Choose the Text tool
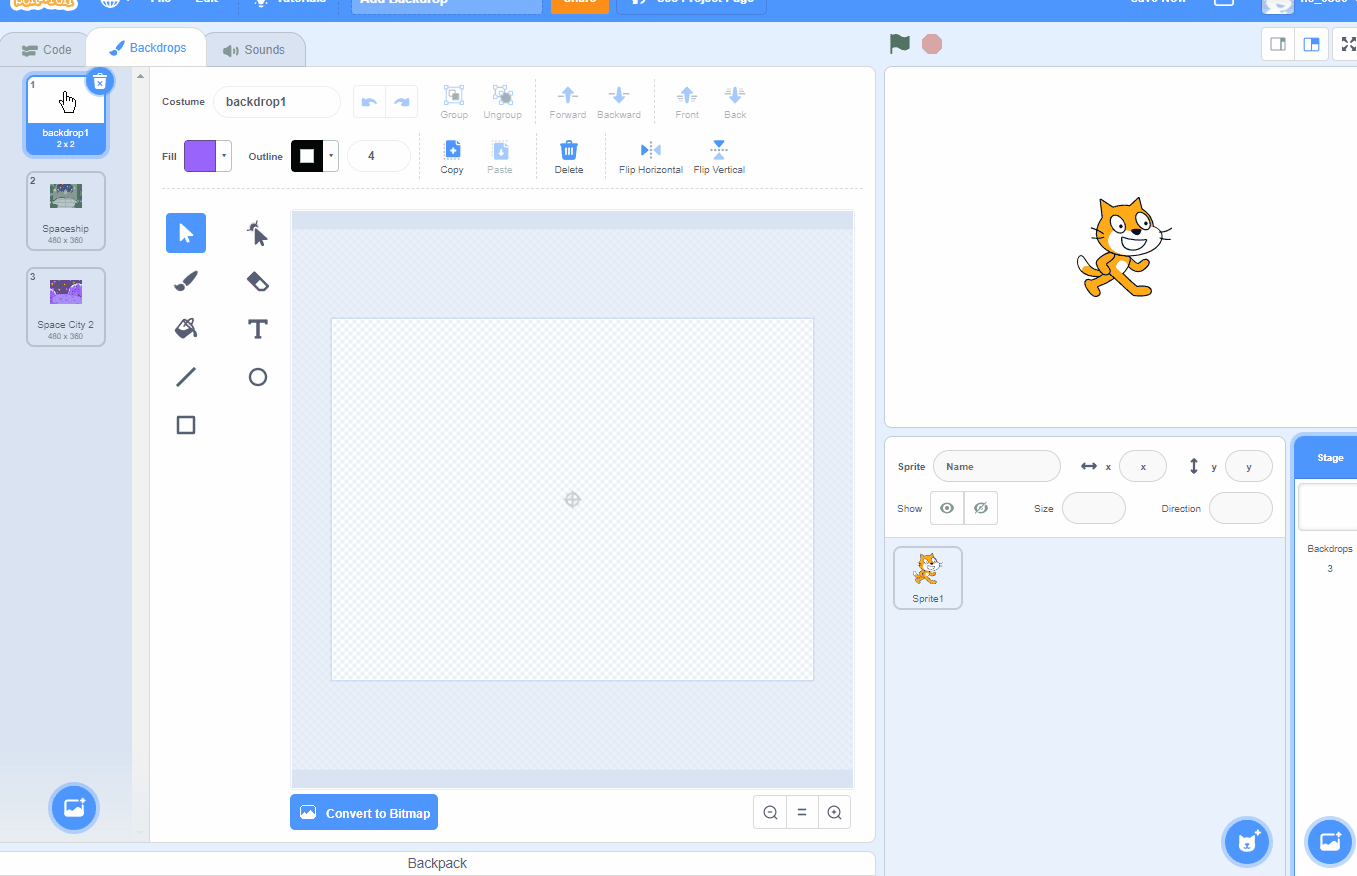 (257, 328)
